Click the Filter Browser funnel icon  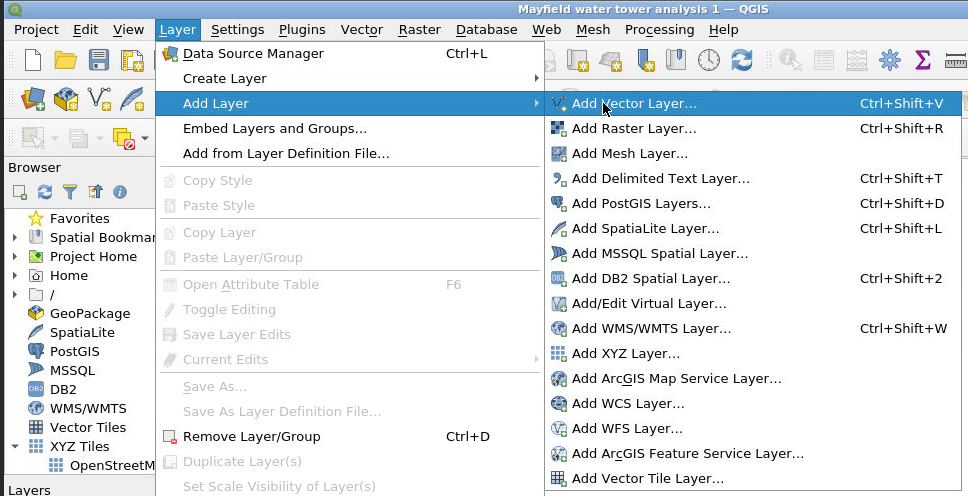(70, 192)
